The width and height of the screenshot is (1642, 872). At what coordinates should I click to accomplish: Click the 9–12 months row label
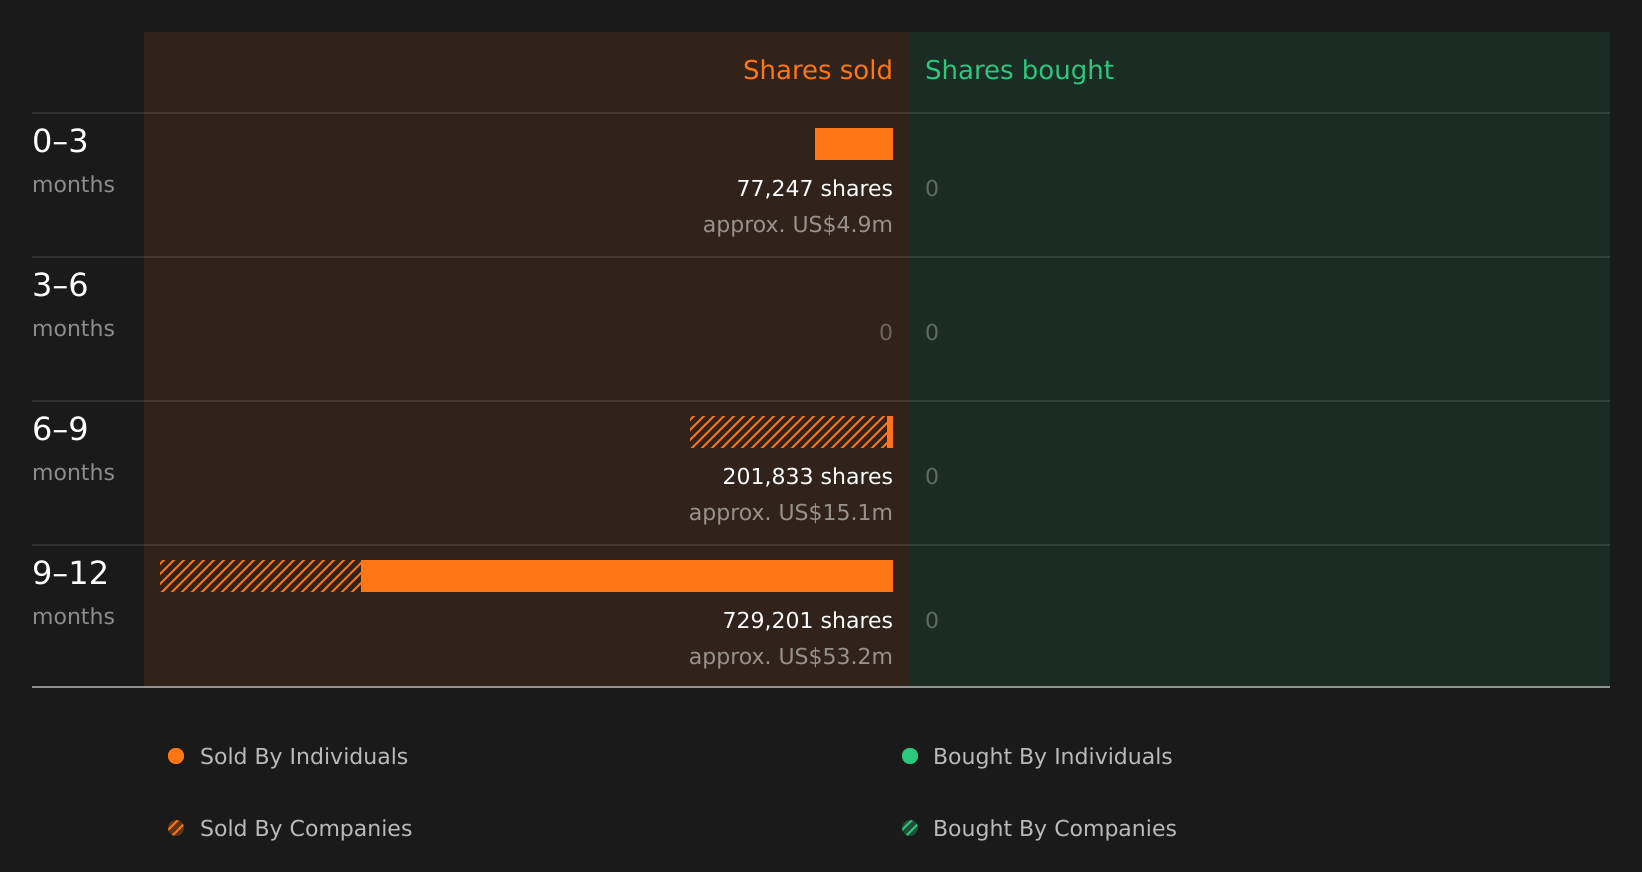pyautogui.click(x=73, y=593)
